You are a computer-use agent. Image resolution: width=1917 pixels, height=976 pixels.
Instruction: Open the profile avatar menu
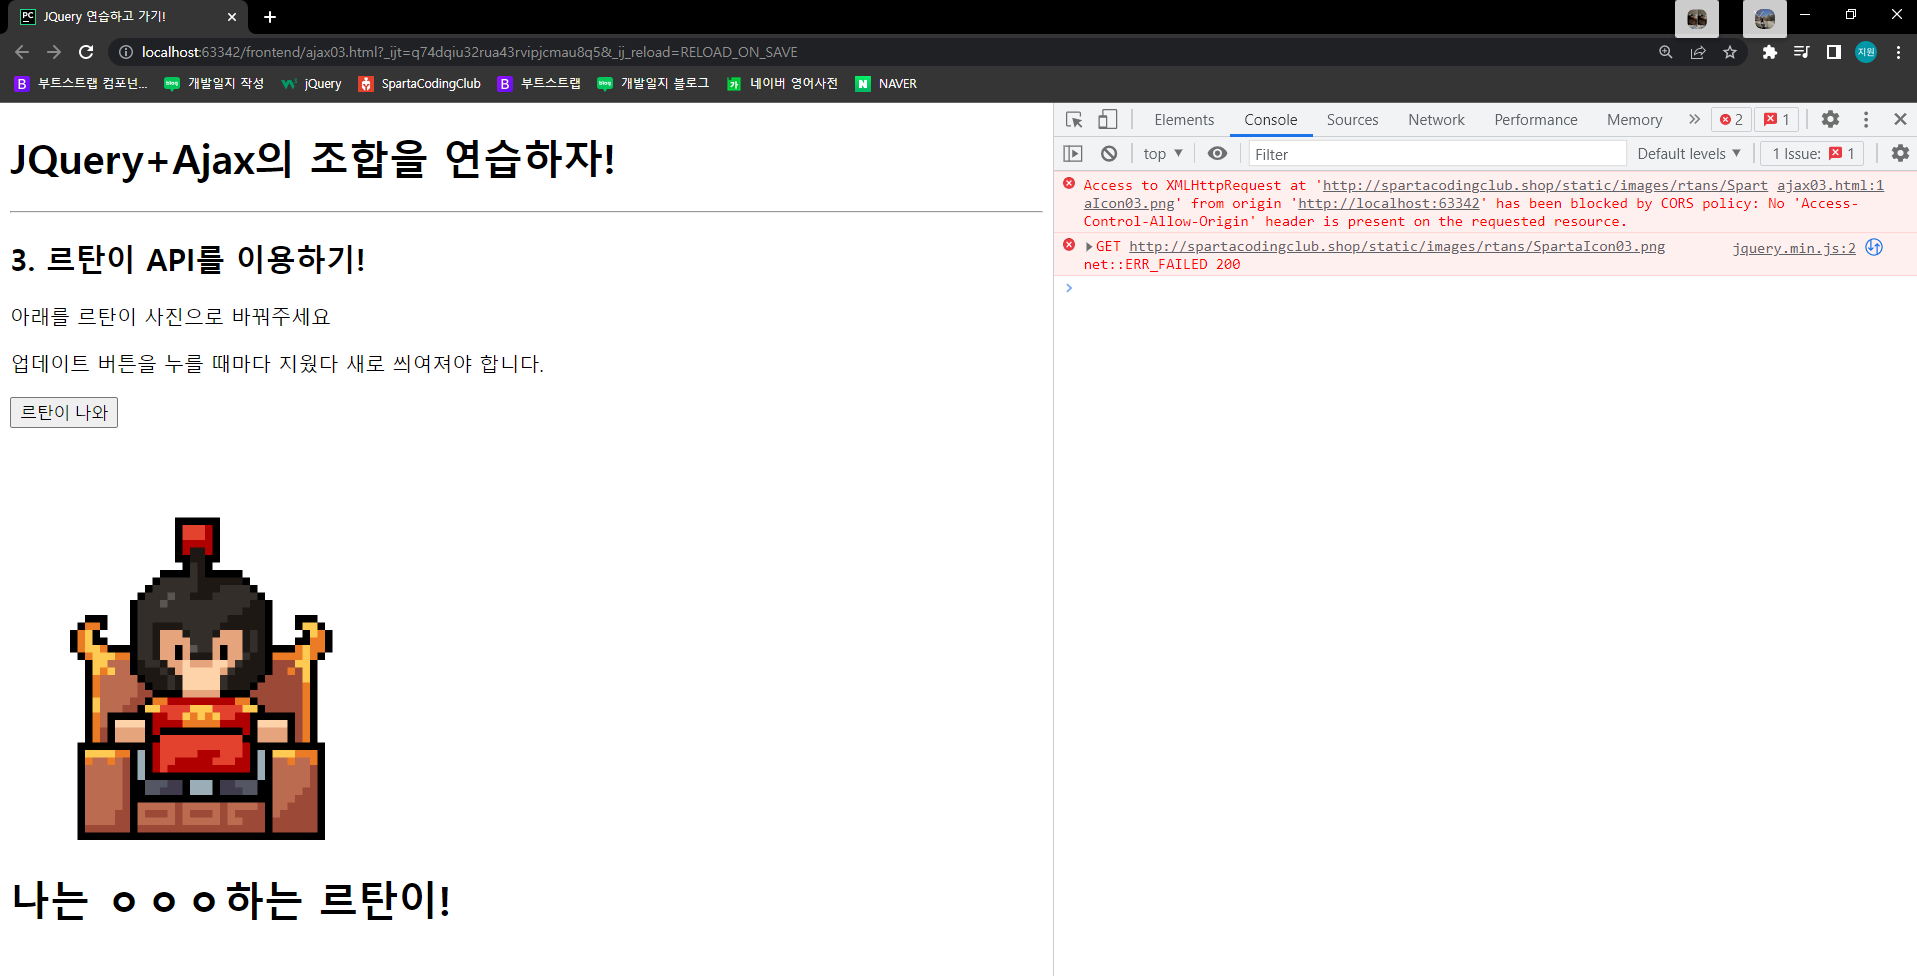point(1866,52)
